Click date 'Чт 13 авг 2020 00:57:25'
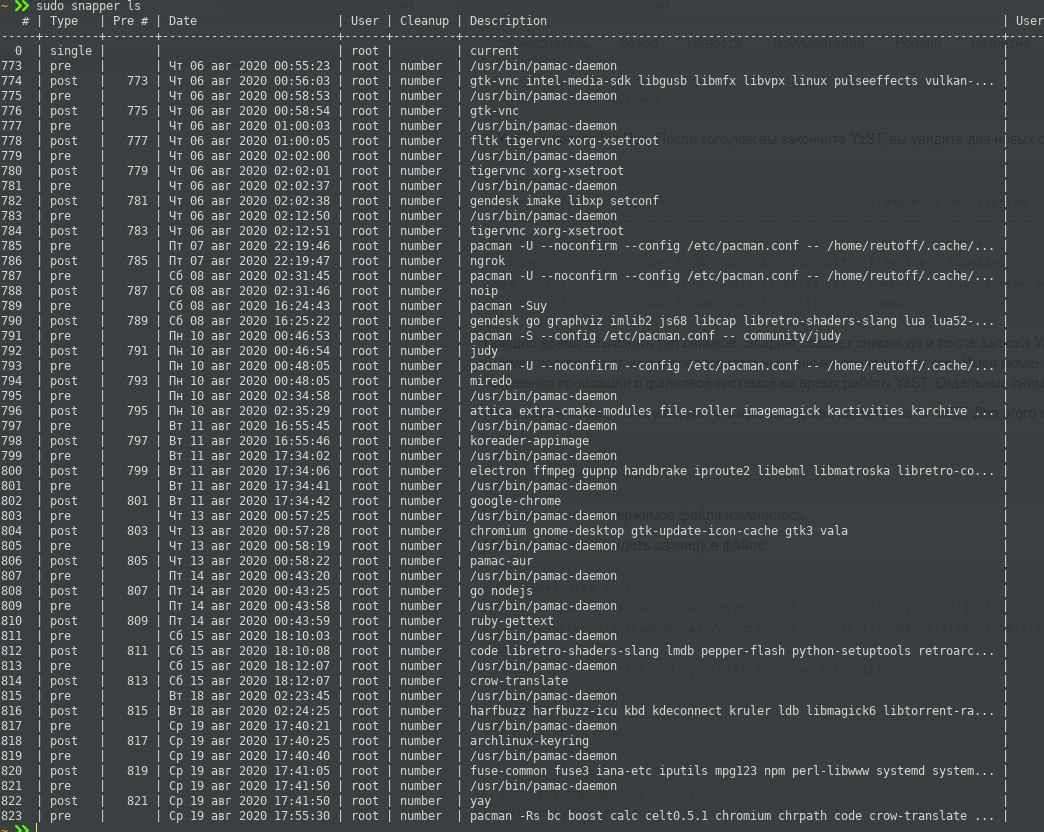 click(x=249, y=516)
